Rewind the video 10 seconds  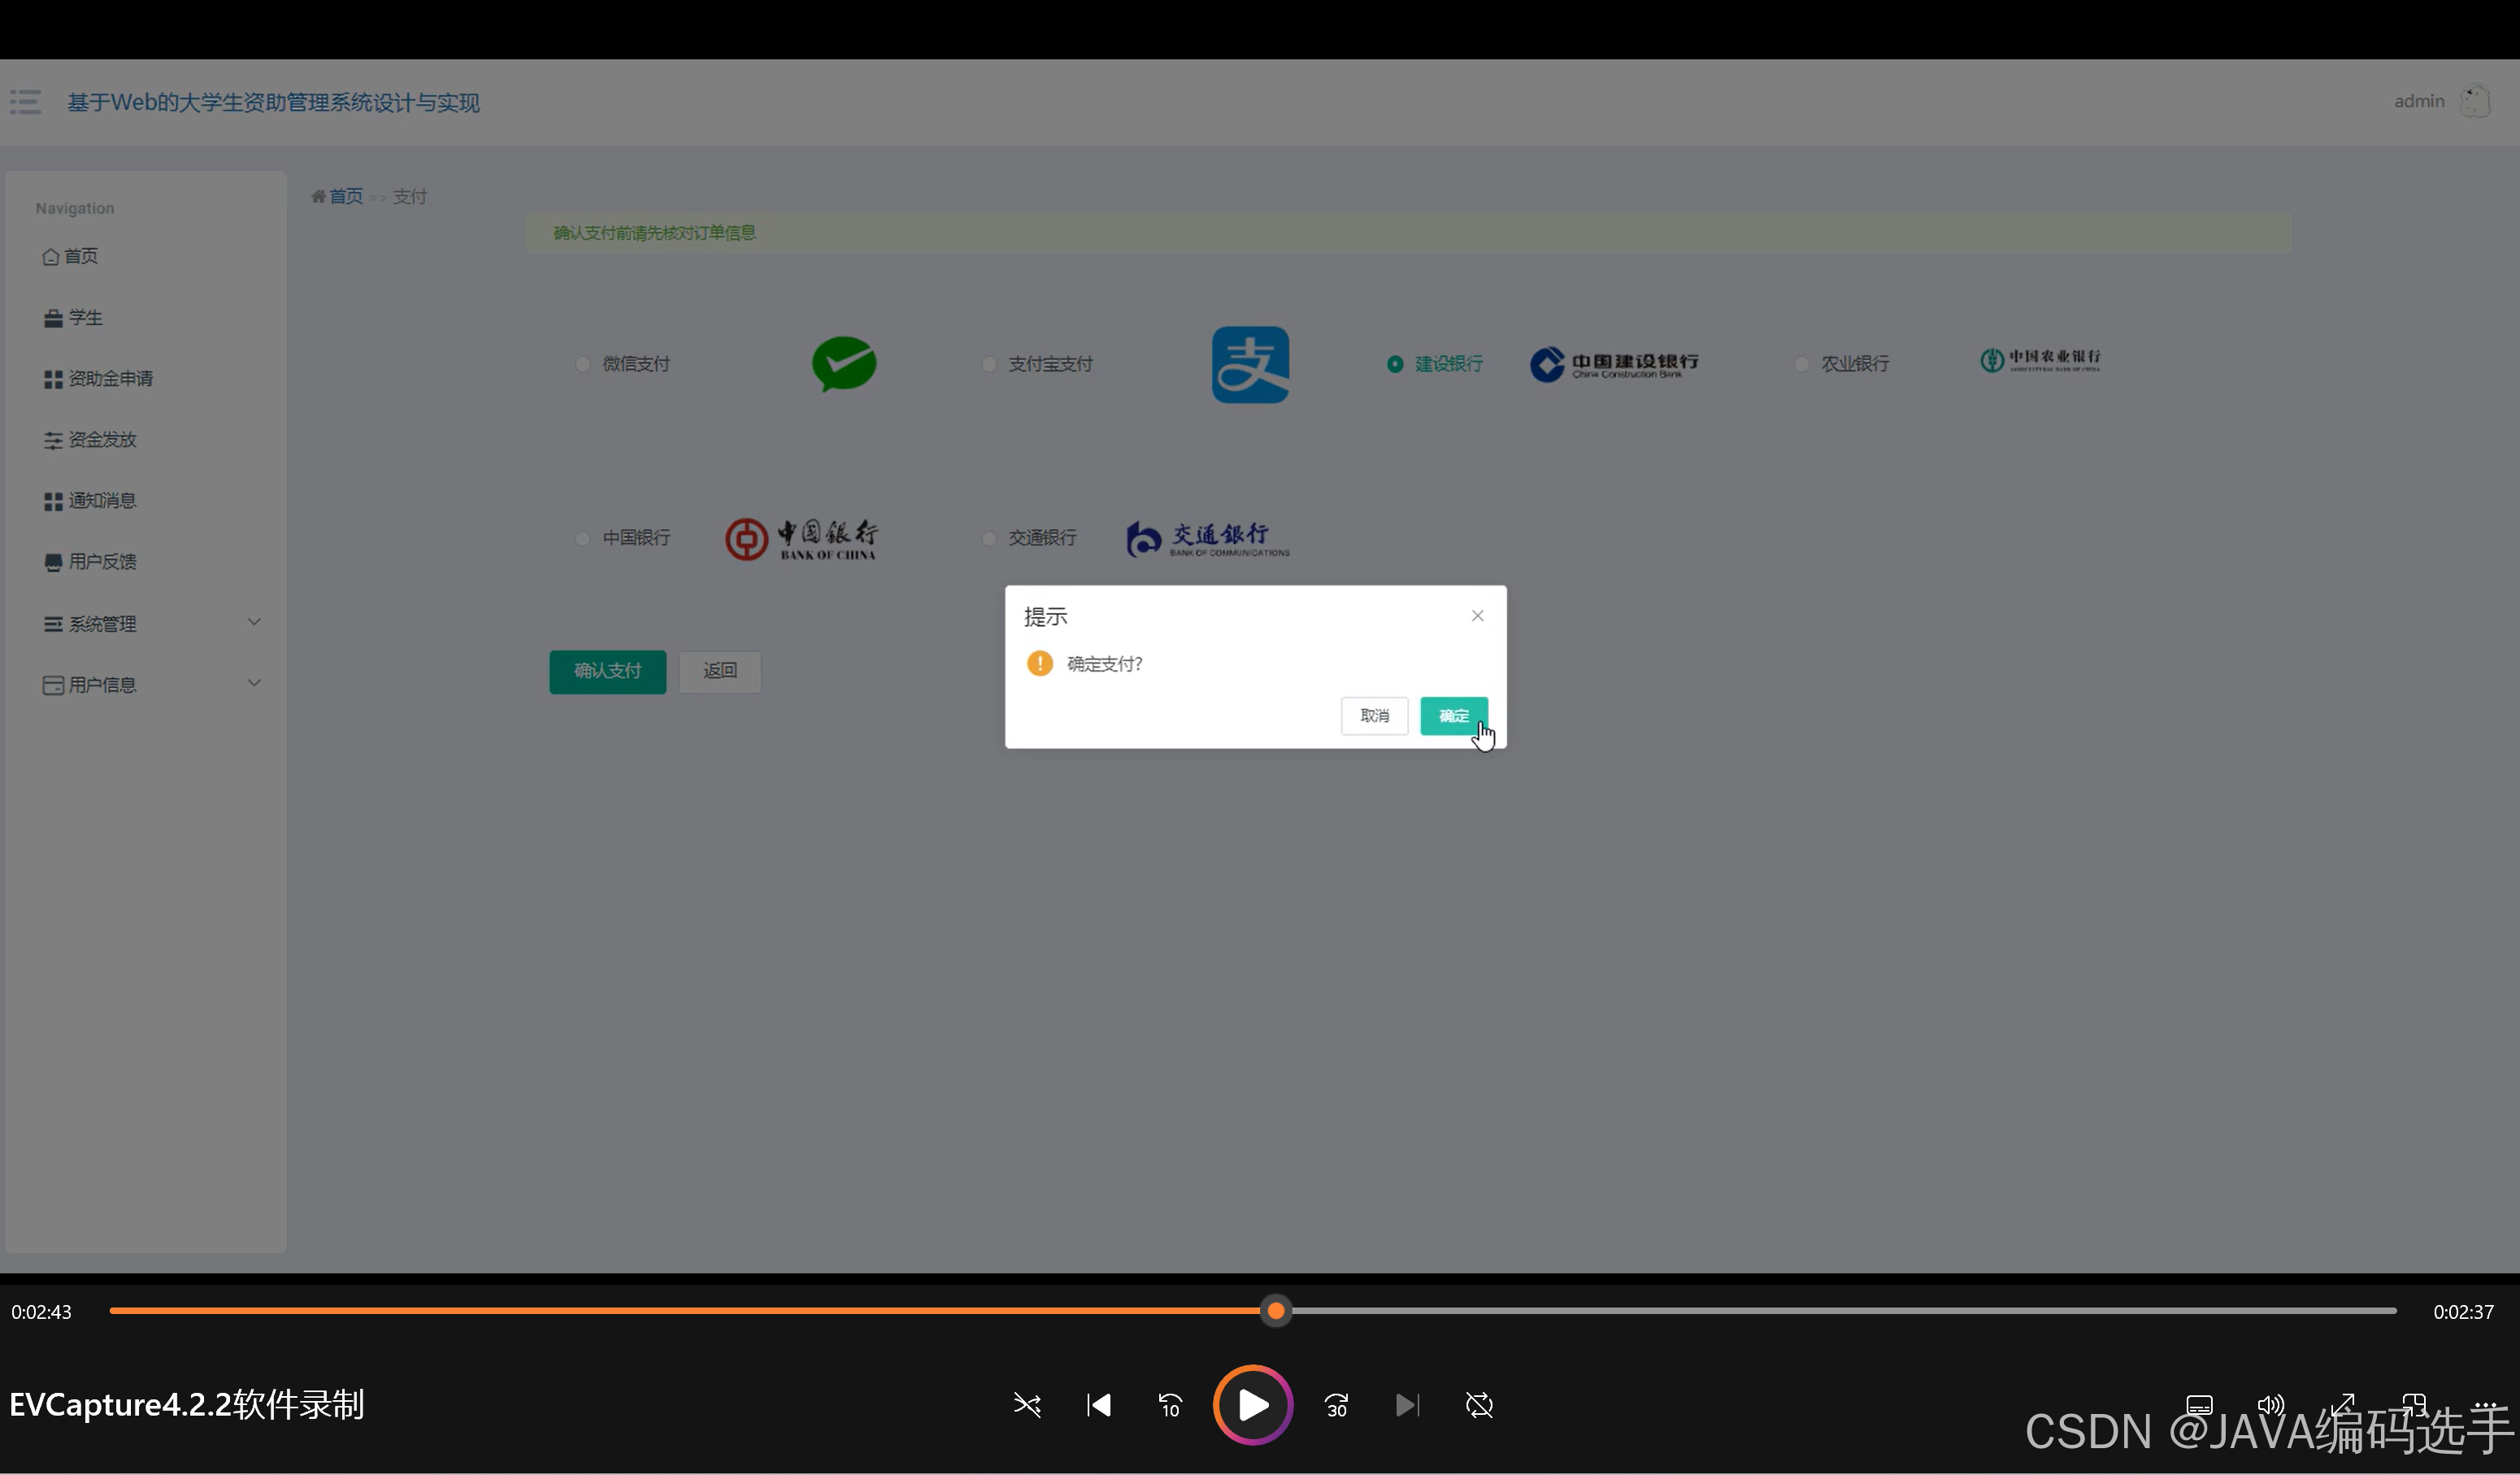pos(1170,1405)
